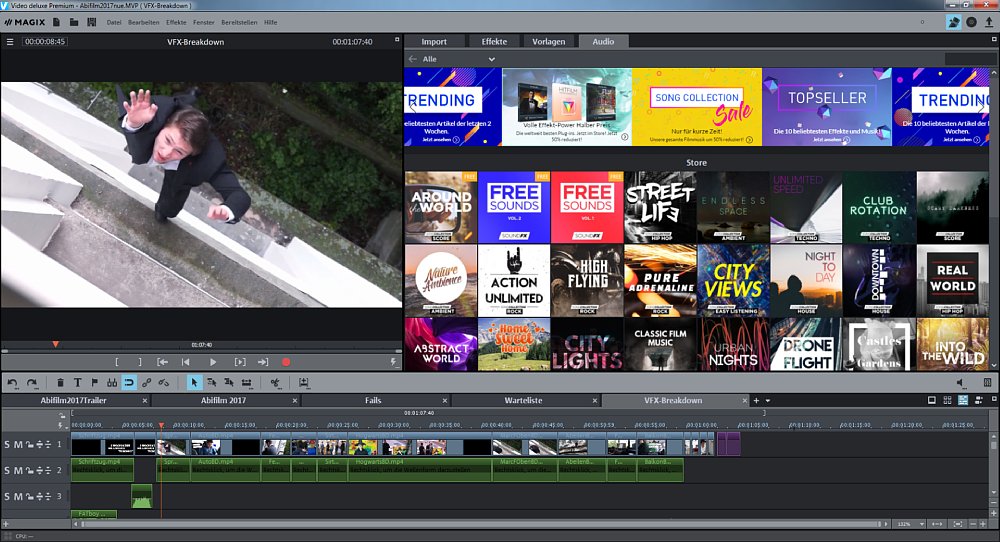Select the Title (T) tool
The height and width of the screenshot is (542, 1000).
tap(77, 382)
